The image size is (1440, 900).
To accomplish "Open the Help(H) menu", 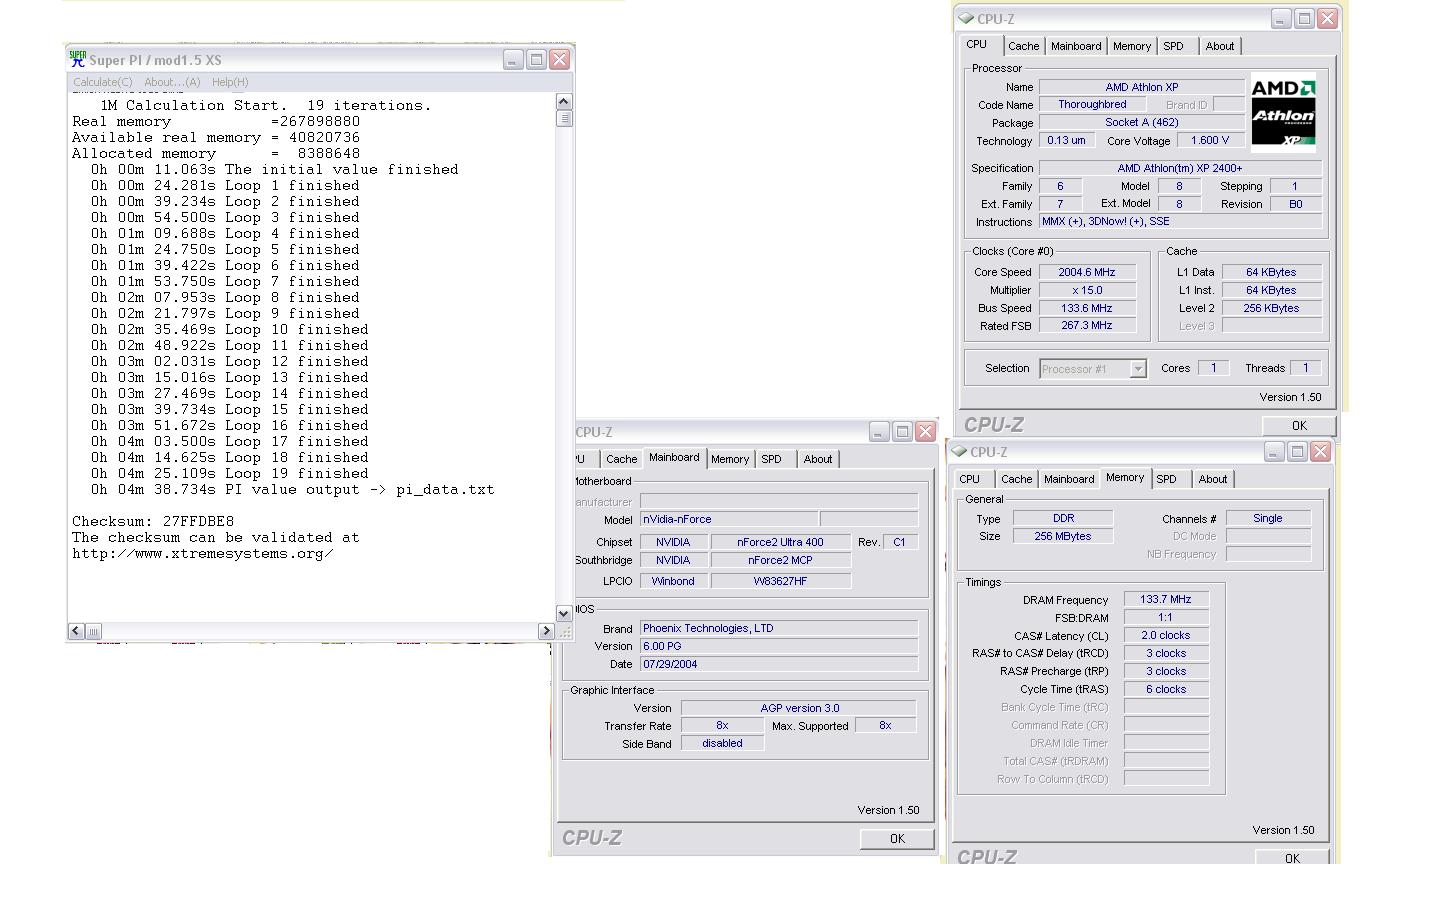I will (x=230, y=82).
